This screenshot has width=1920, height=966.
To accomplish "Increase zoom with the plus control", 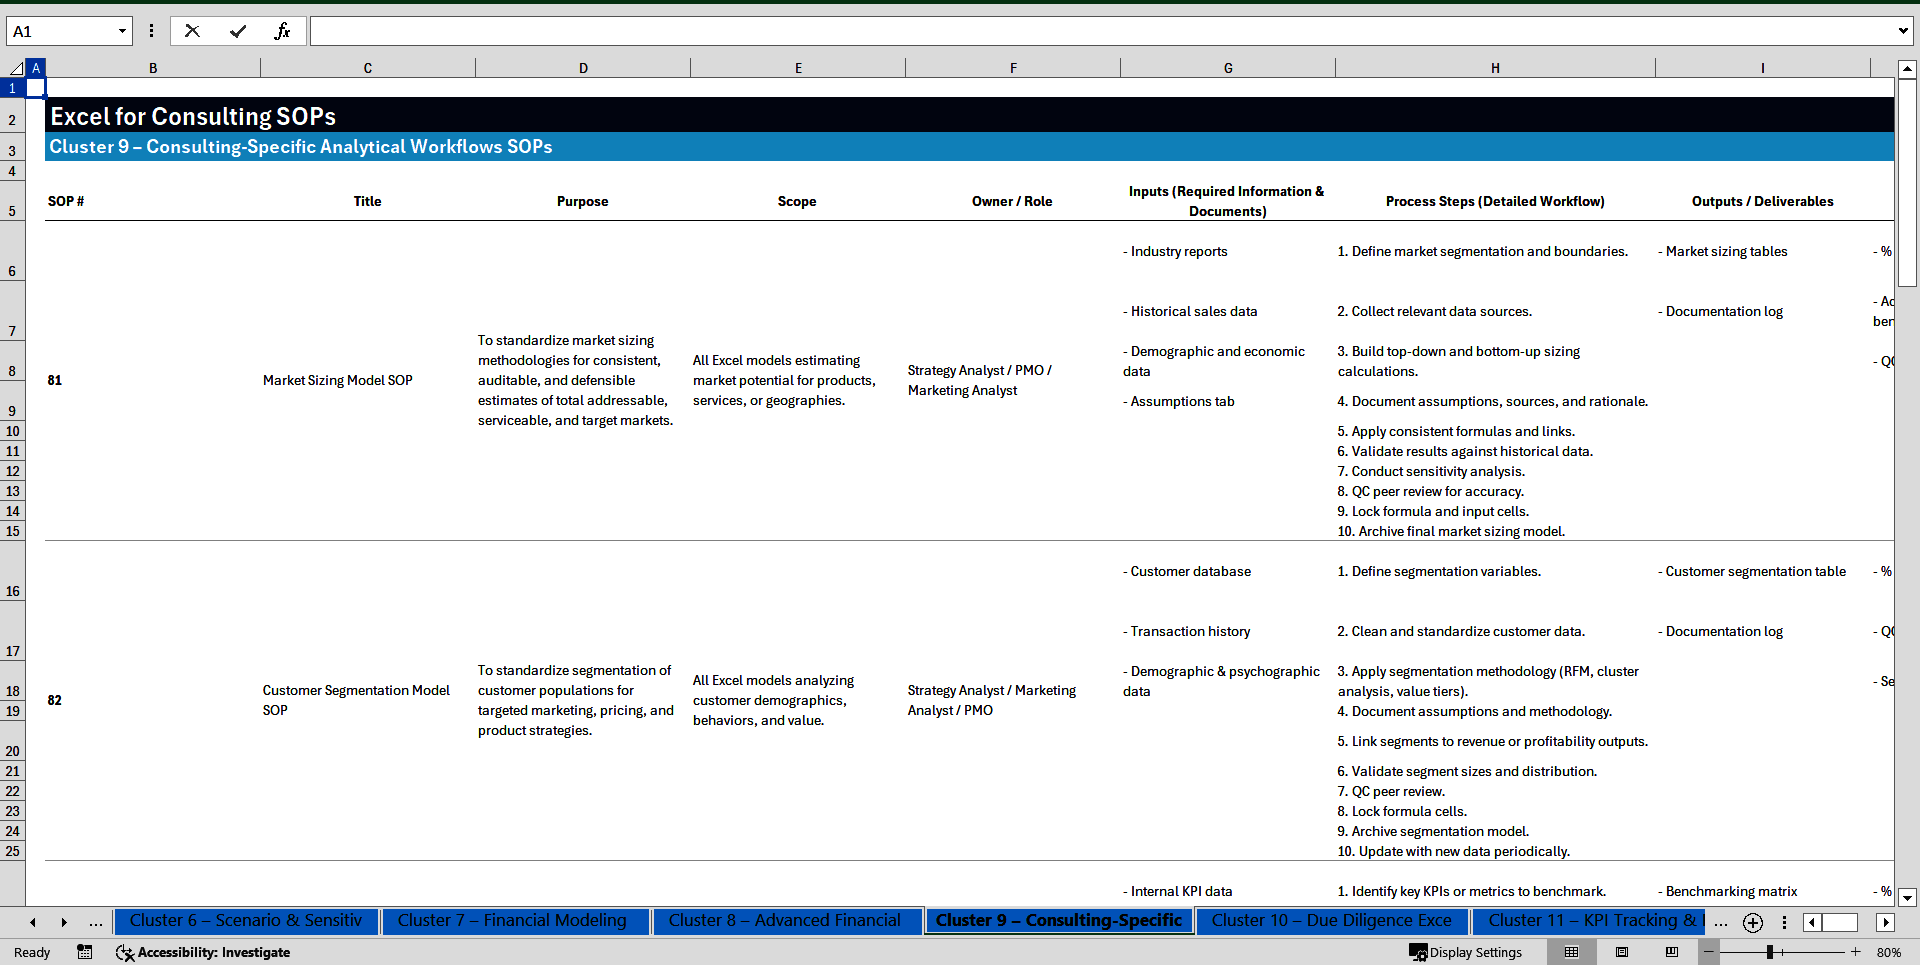I will tap(1855, 952).
